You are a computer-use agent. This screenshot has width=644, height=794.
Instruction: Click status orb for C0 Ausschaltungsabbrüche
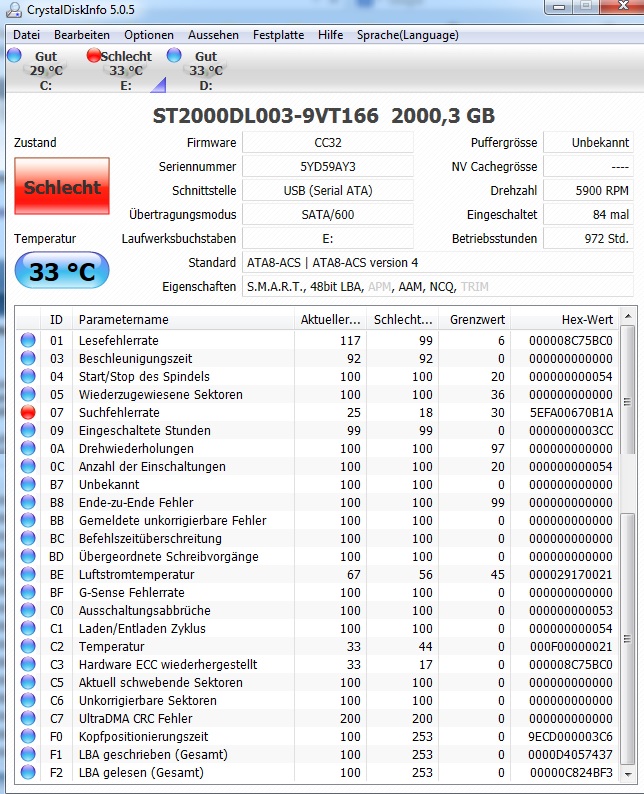28,610
